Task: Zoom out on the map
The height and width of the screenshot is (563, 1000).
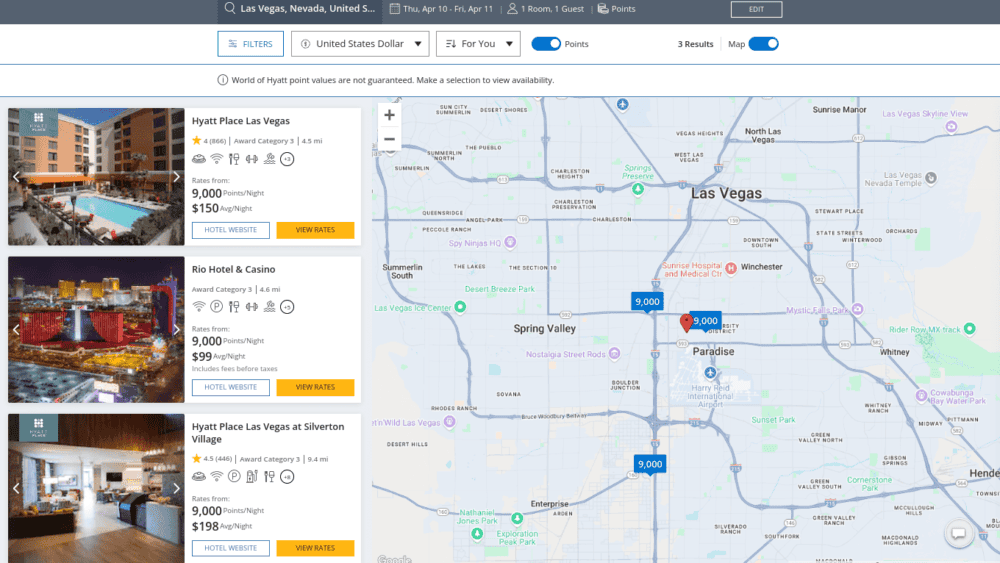Action: point(389,139)
